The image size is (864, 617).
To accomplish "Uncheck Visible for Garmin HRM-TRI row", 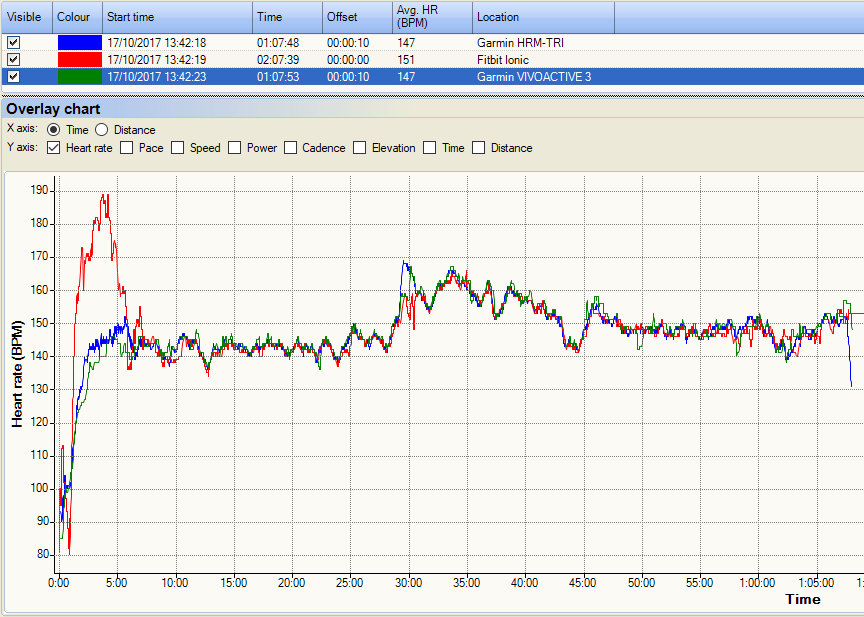I will 13,42.
